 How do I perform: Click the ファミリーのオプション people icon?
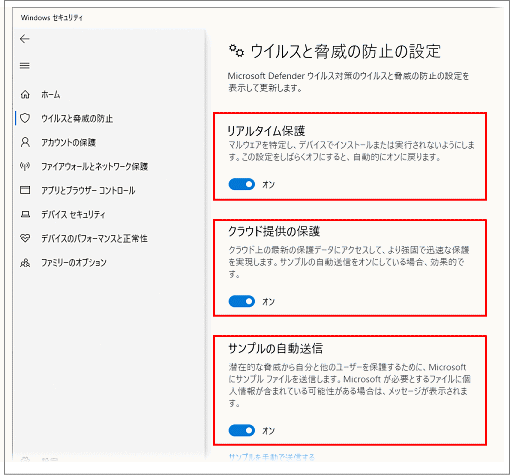click(x=25, y=263)
